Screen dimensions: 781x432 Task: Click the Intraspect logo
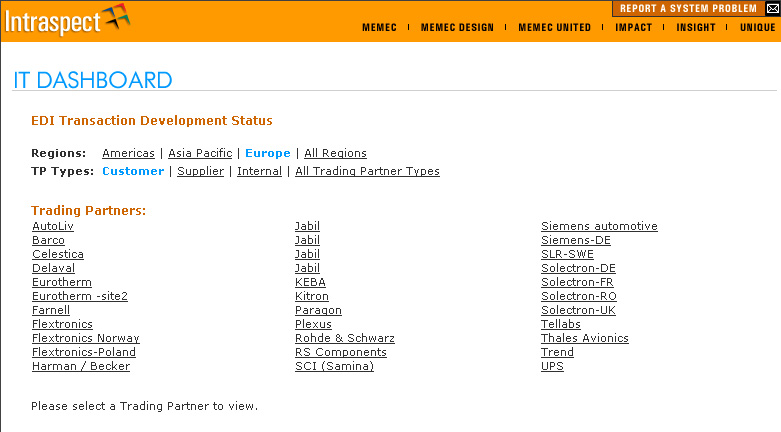click(x=67, y=20)
